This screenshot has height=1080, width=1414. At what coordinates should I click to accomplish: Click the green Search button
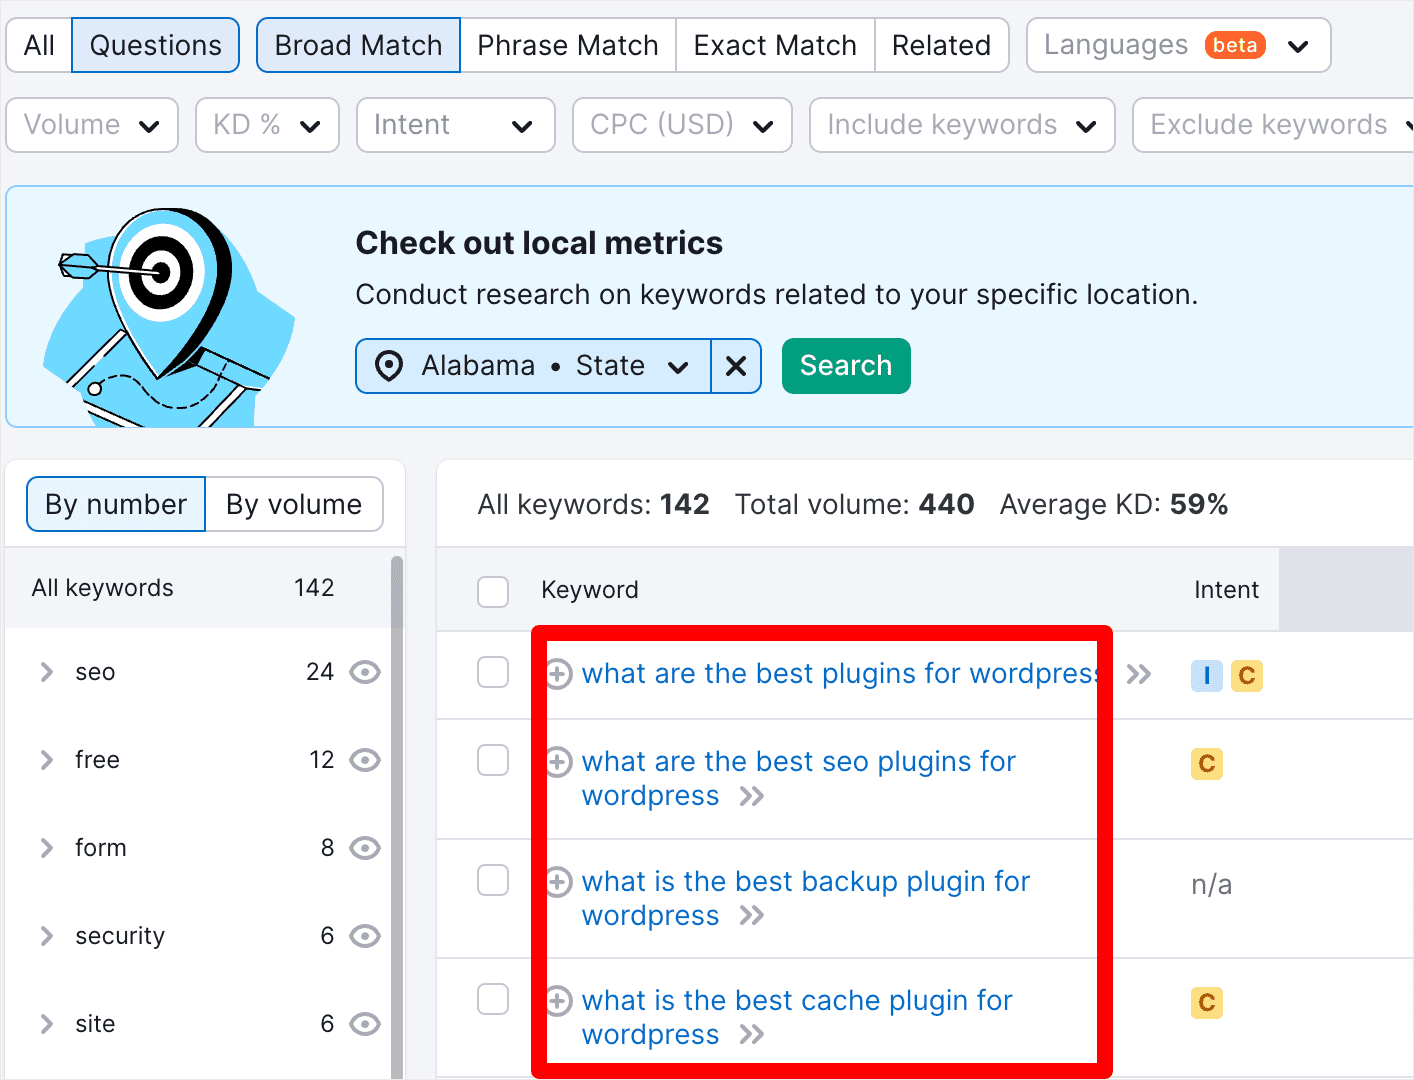click(x=846, y=366)
